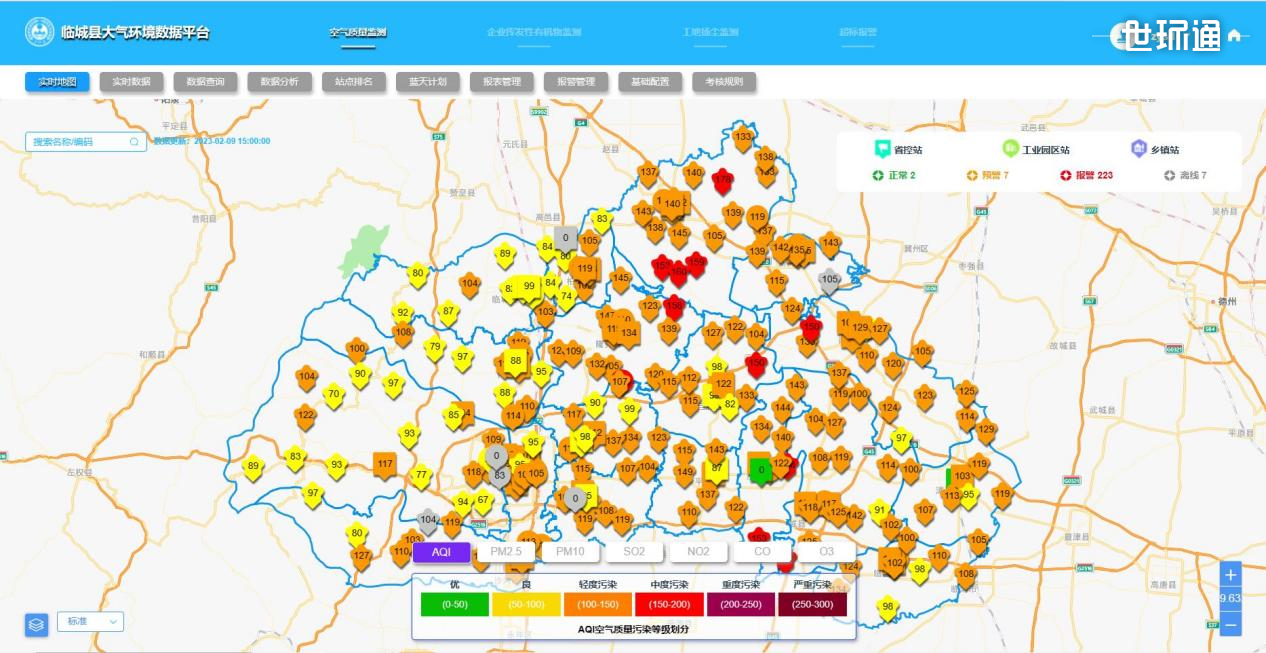Zoom out the map with minus button

[x=1231, y=624]
